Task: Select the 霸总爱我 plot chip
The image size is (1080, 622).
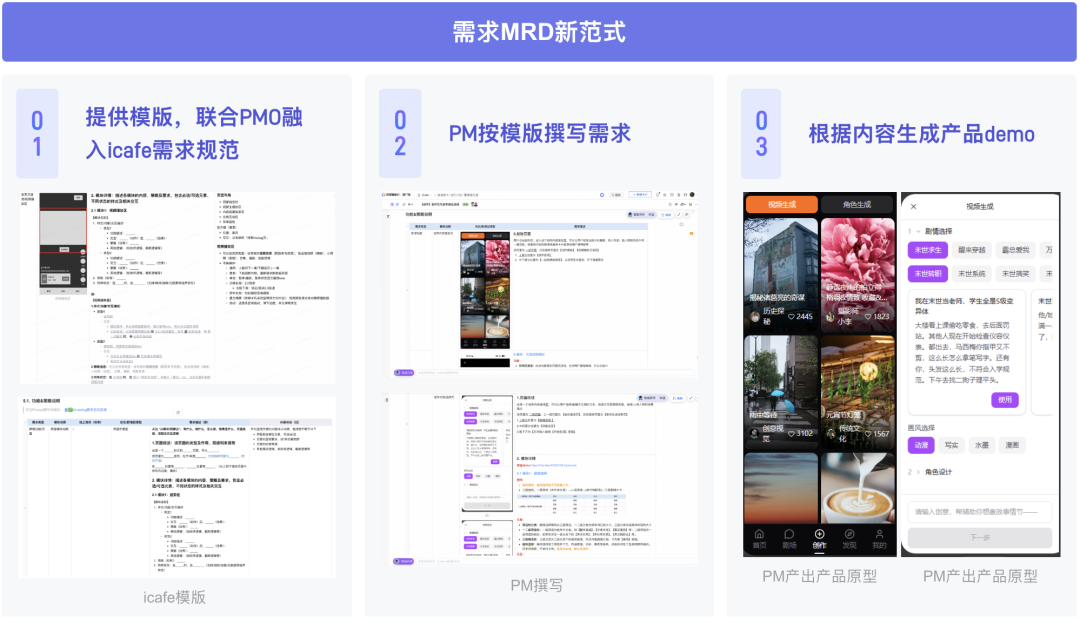Action: pyautogui.click(x=1015, y=250)
